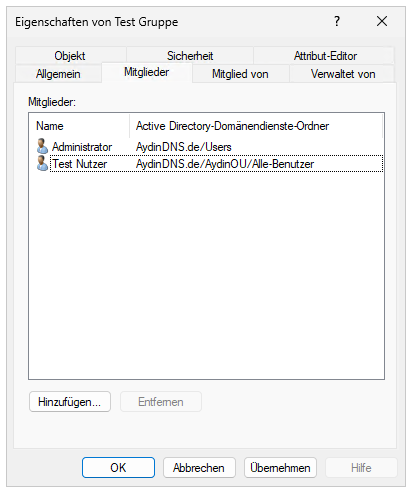Confirm with the OK button
The image size is (410, 491).
click(x=118, y=468)
